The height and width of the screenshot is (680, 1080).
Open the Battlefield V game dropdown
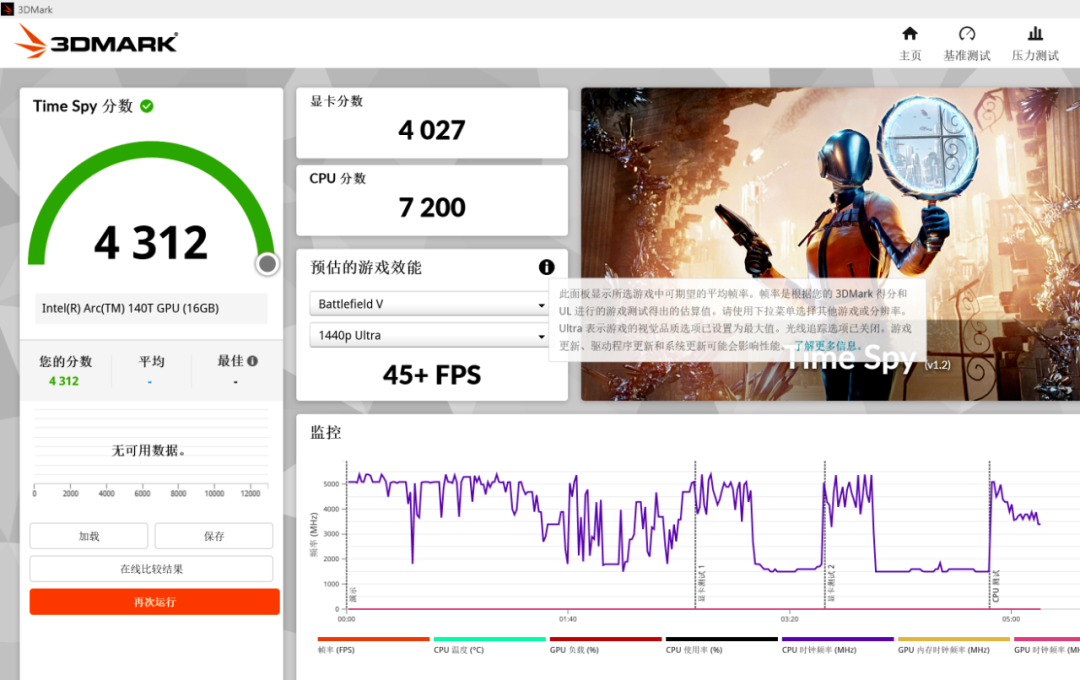(x=428, y=304)
